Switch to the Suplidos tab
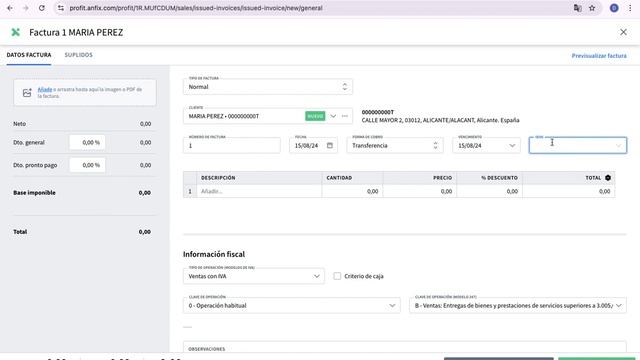This screenshot has height=360, width=640. 78,55
